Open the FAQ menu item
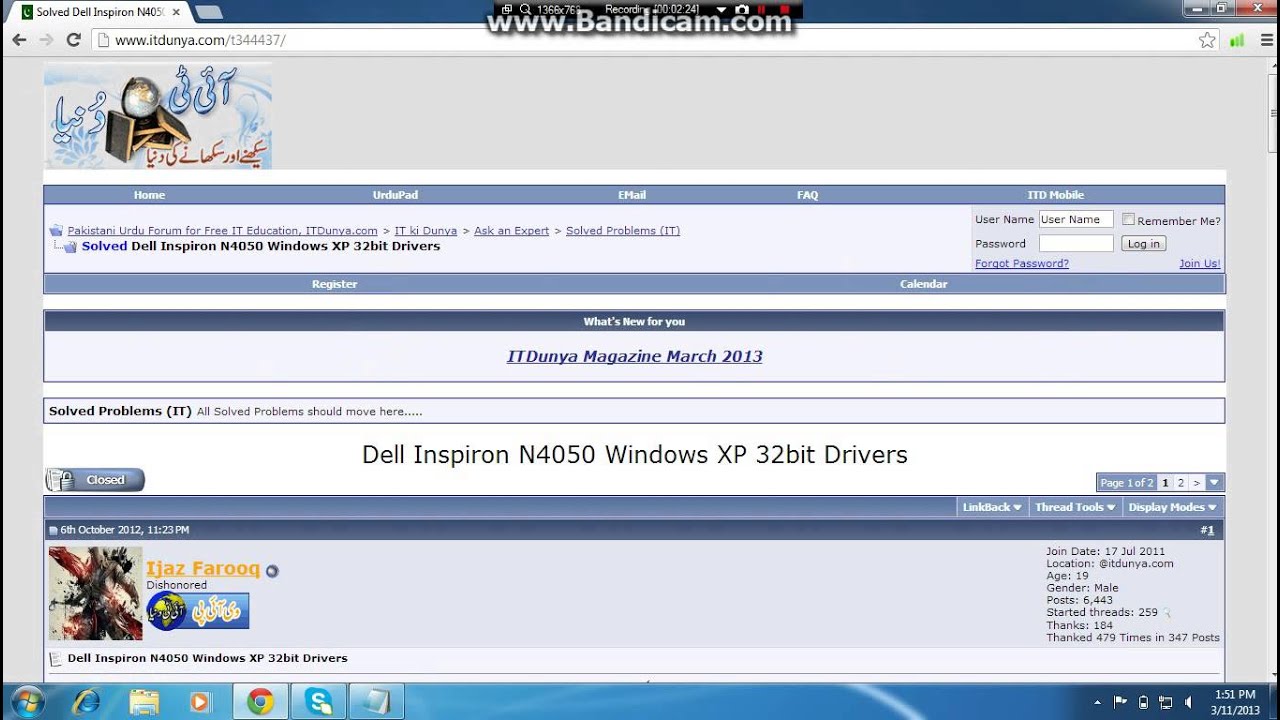 click(x=807, y=195)
